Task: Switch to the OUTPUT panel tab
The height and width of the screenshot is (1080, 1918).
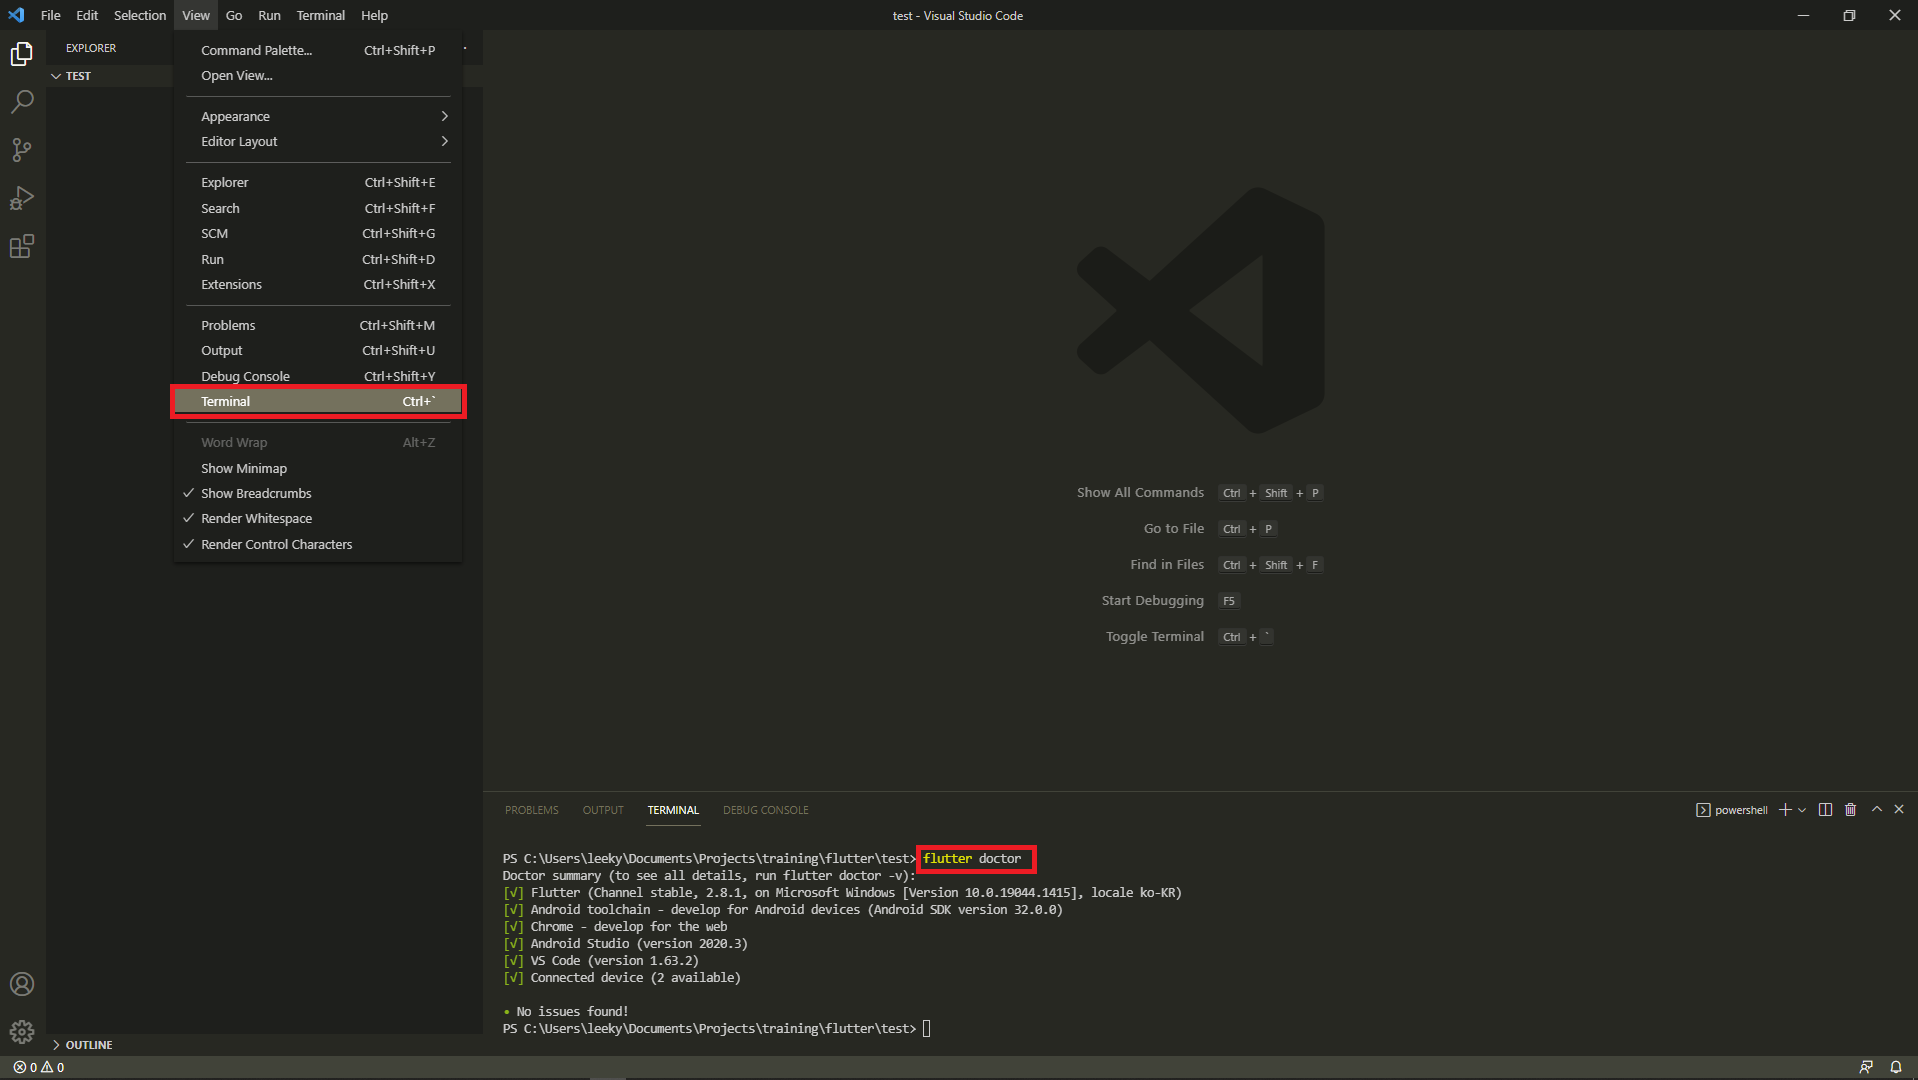Action: tap(603, 810)
